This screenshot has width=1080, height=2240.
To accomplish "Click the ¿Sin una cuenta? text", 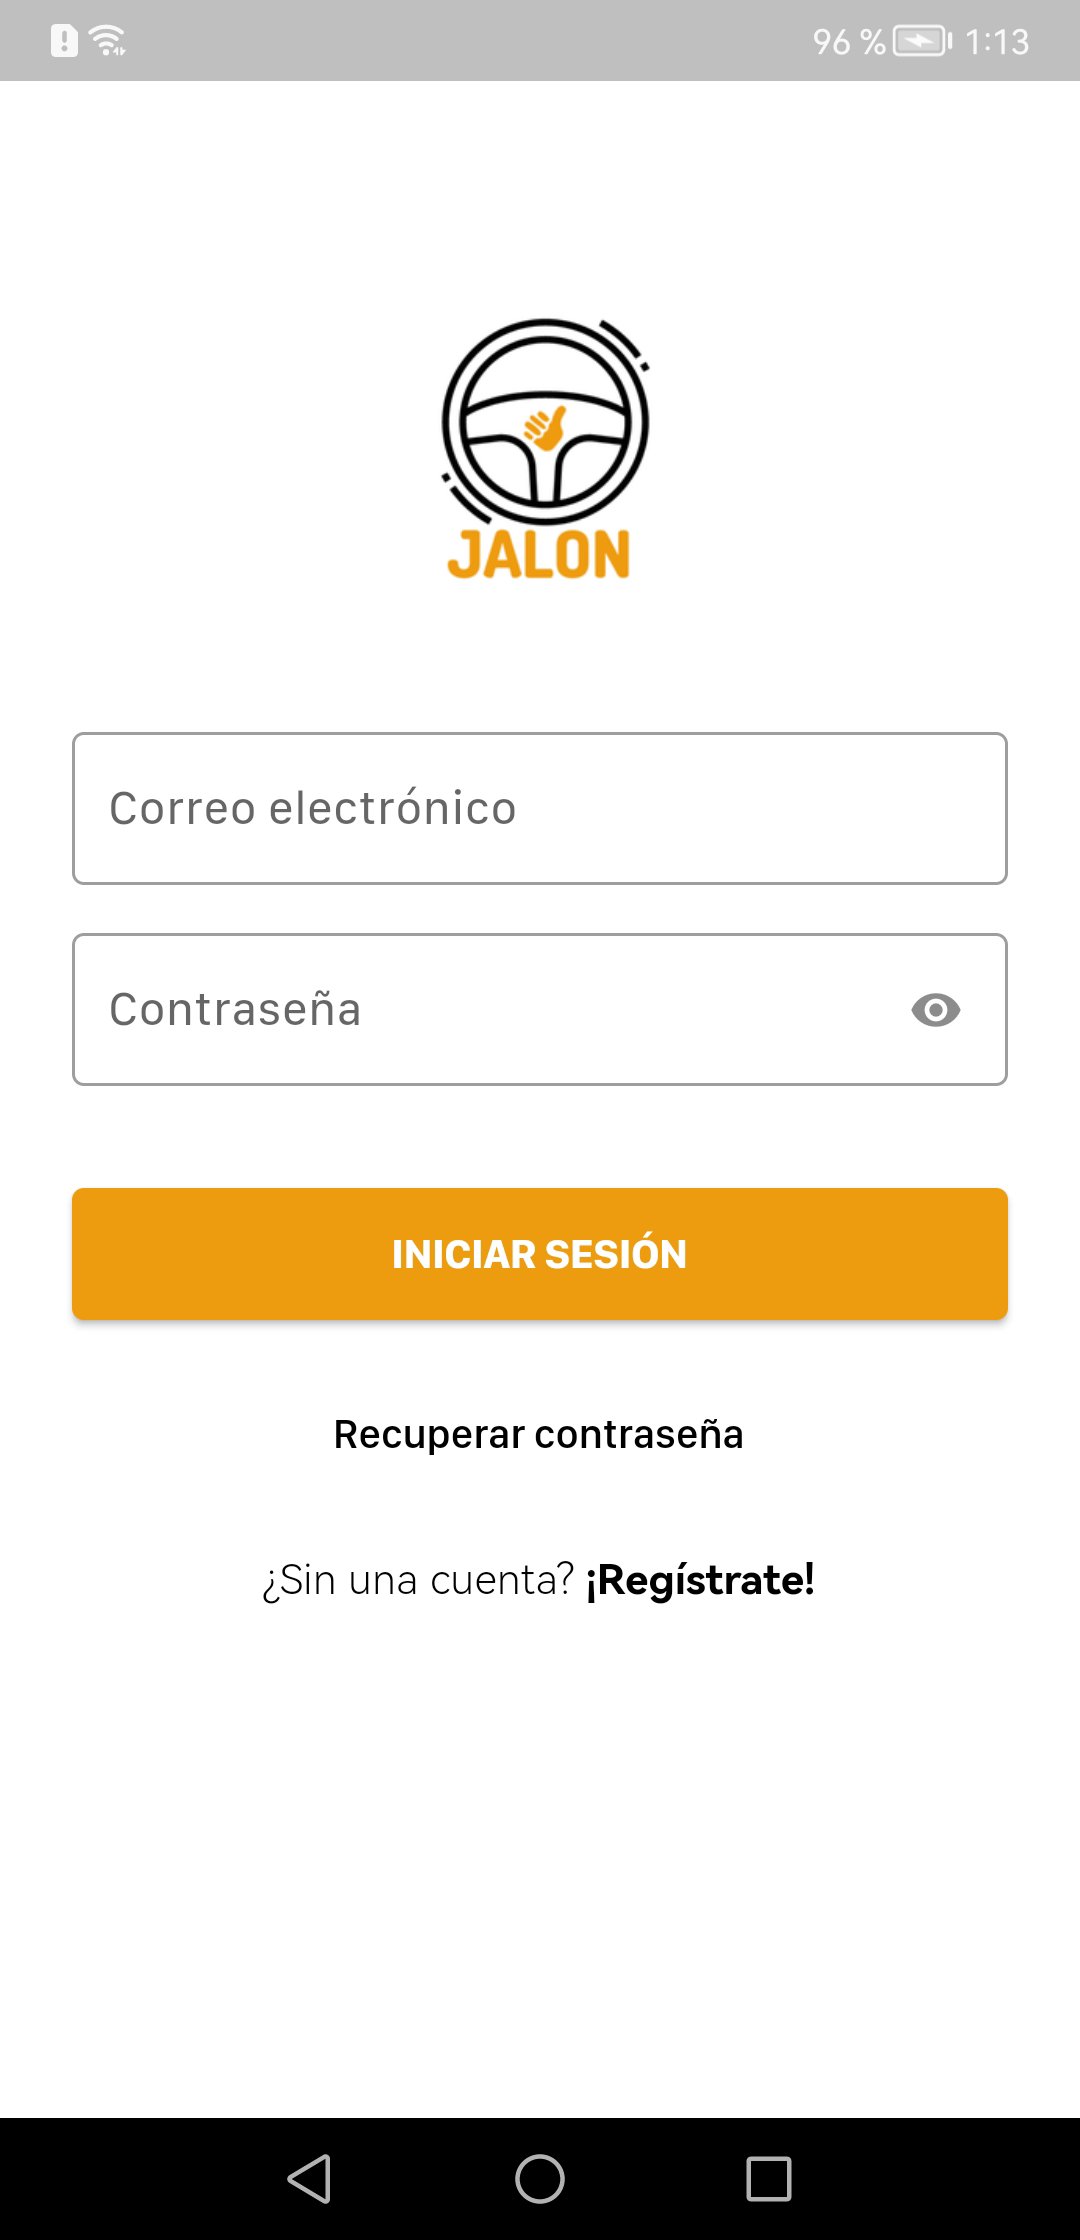I will [x=418, y=1580].
